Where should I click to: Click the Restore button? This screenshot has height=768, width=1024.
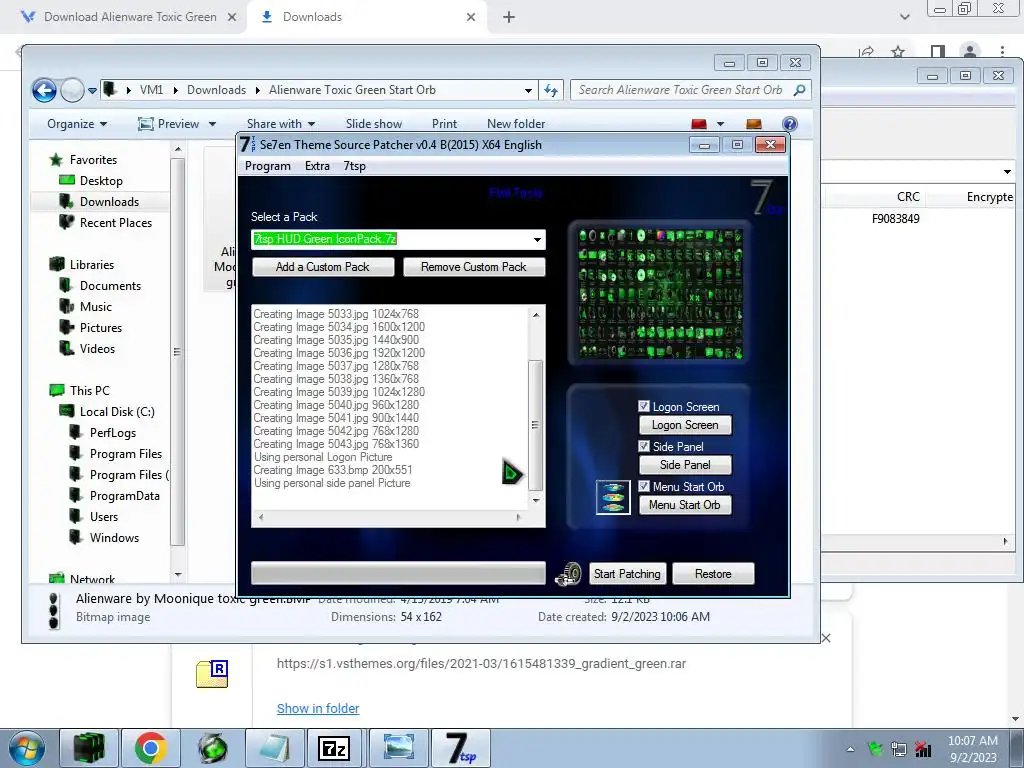tap(713, 574)
